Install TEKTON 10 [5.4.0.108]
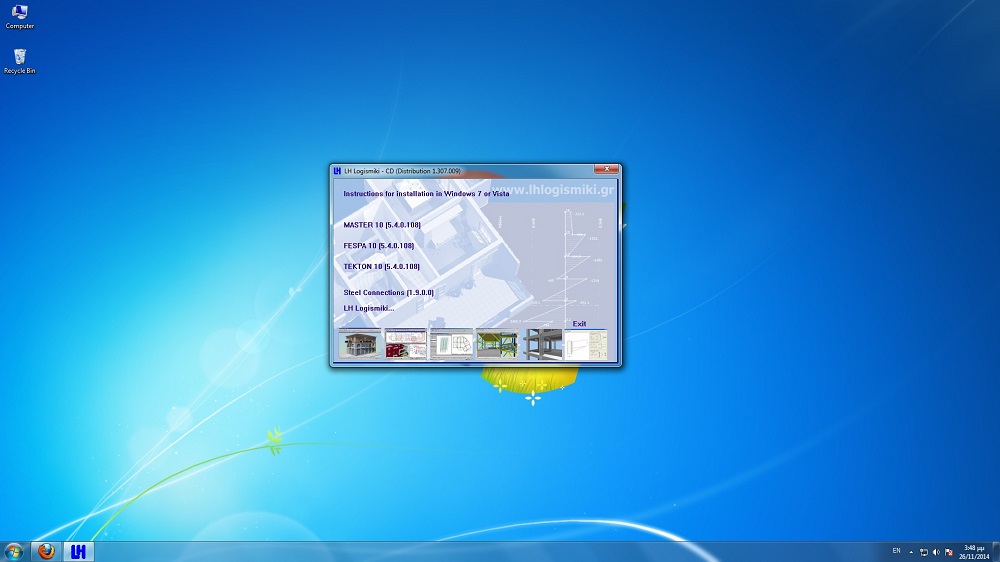This screenshot has width=1000, height=562. tap(381, 267)
